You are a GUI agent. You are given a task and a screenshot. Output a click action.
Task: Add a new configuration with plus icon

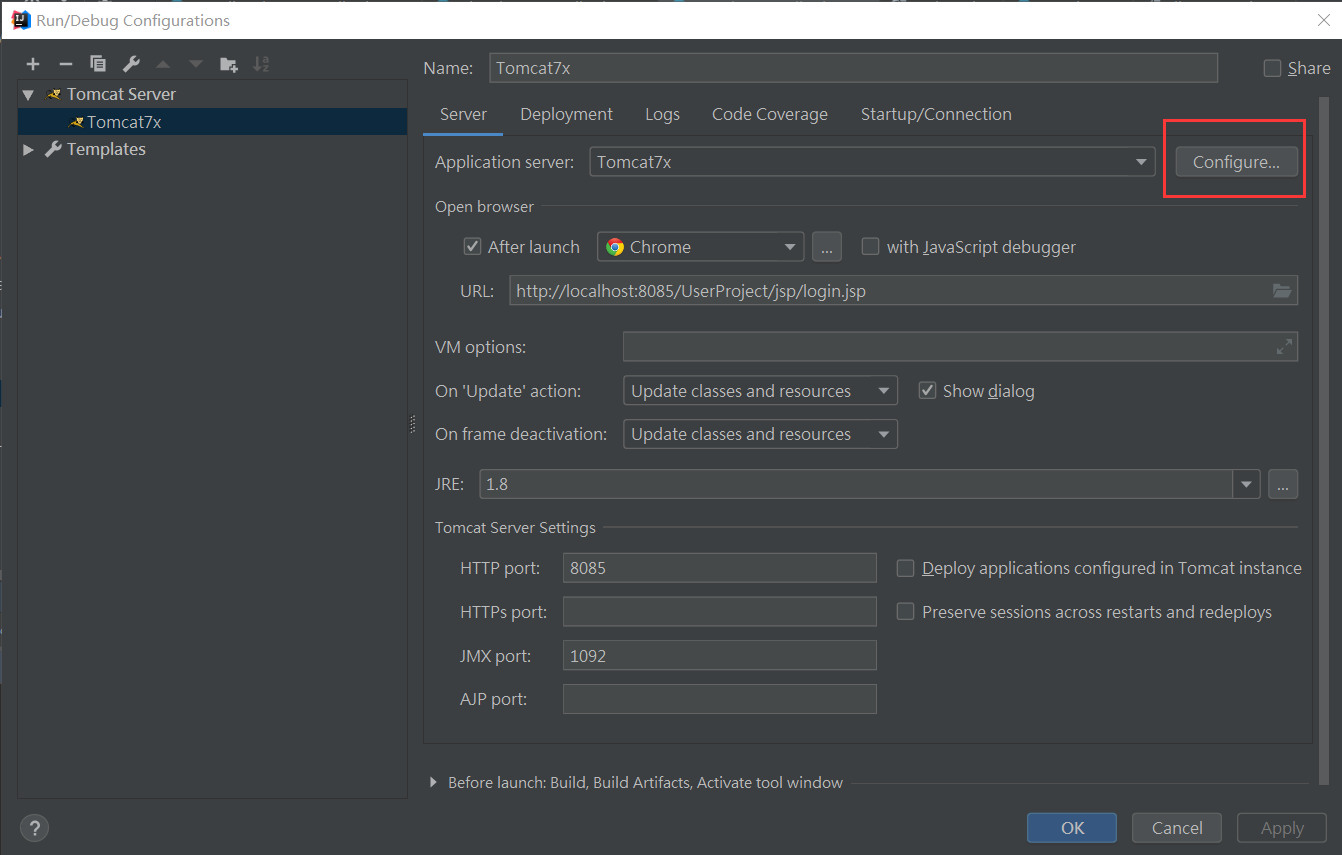coord(33,64)
